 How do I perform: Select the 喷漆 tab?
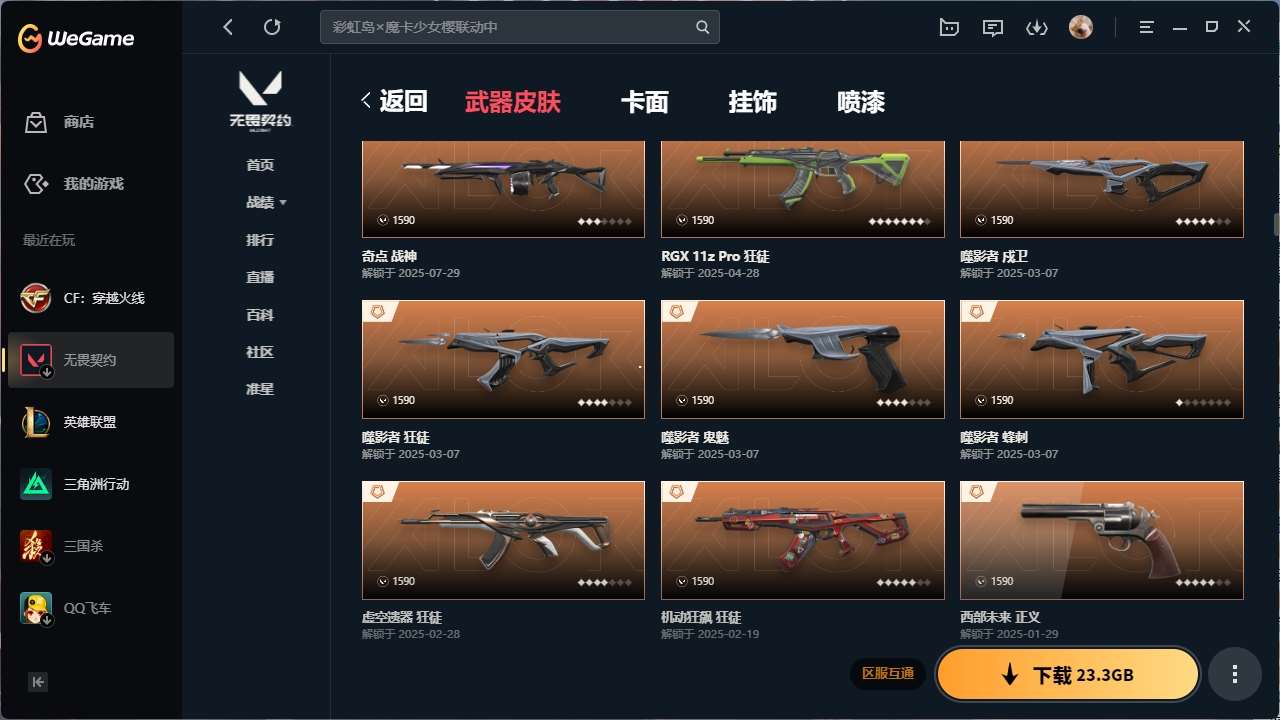coord(861,102)
